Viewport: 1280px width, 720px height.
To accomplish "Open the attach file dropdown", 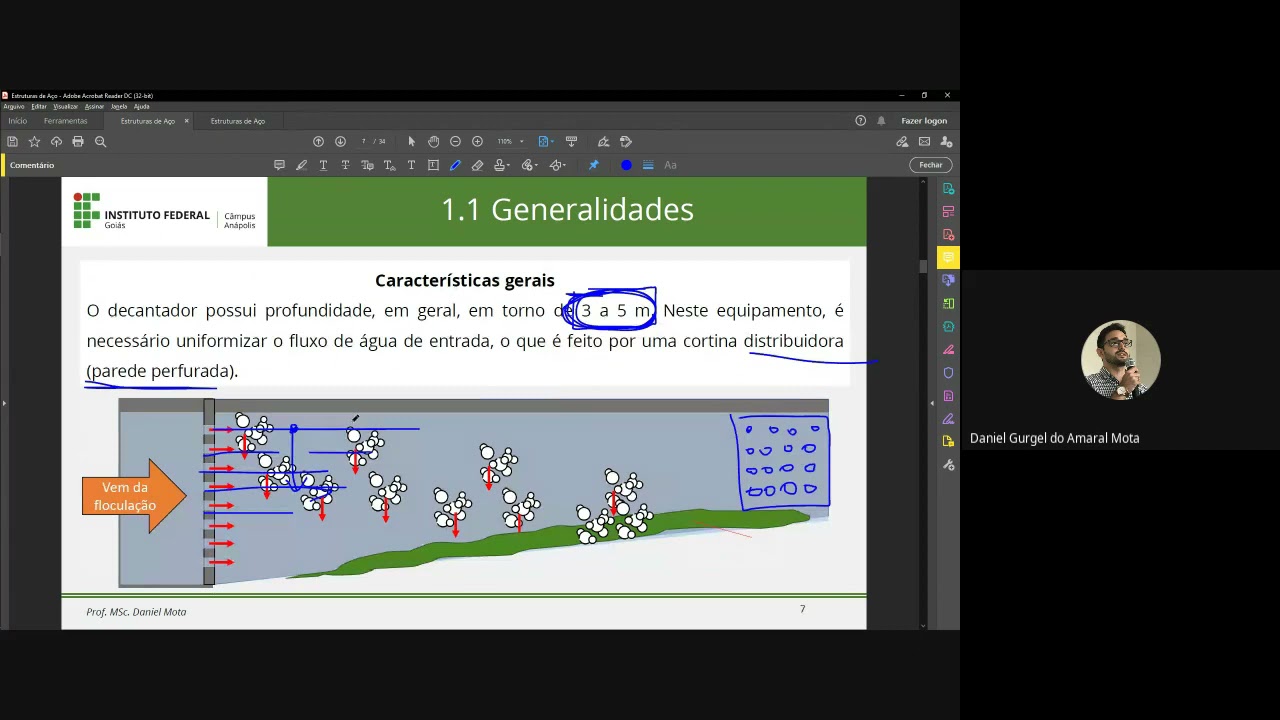I will [x=530, y=165].
